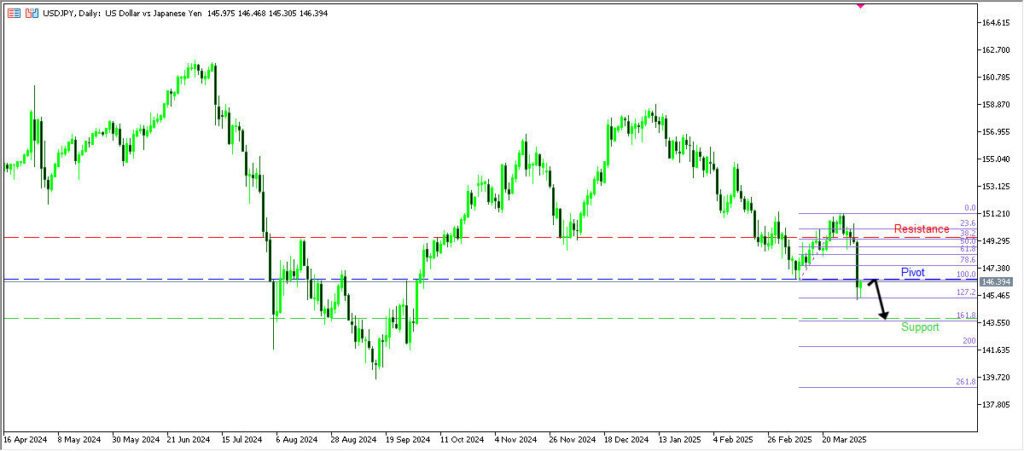This screenshot has height=451, width=1024.
Task: Click the pink arrow marker at chart top
Action: (861, 4)
